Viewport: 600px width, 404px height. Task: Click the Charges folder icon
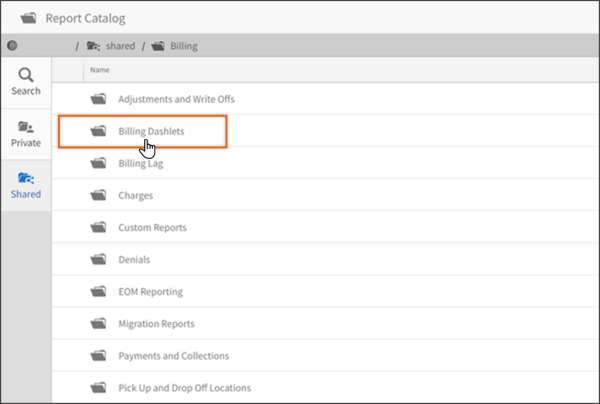(x=98, y=195)
